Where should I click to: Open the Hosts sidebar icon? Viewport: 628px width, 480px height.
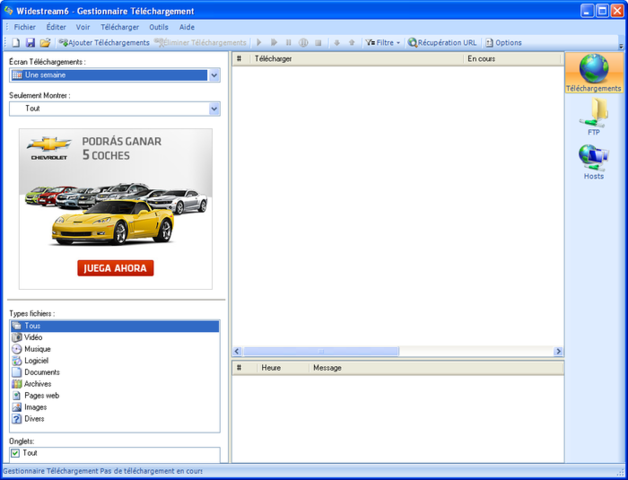click(x=593, y=159)
